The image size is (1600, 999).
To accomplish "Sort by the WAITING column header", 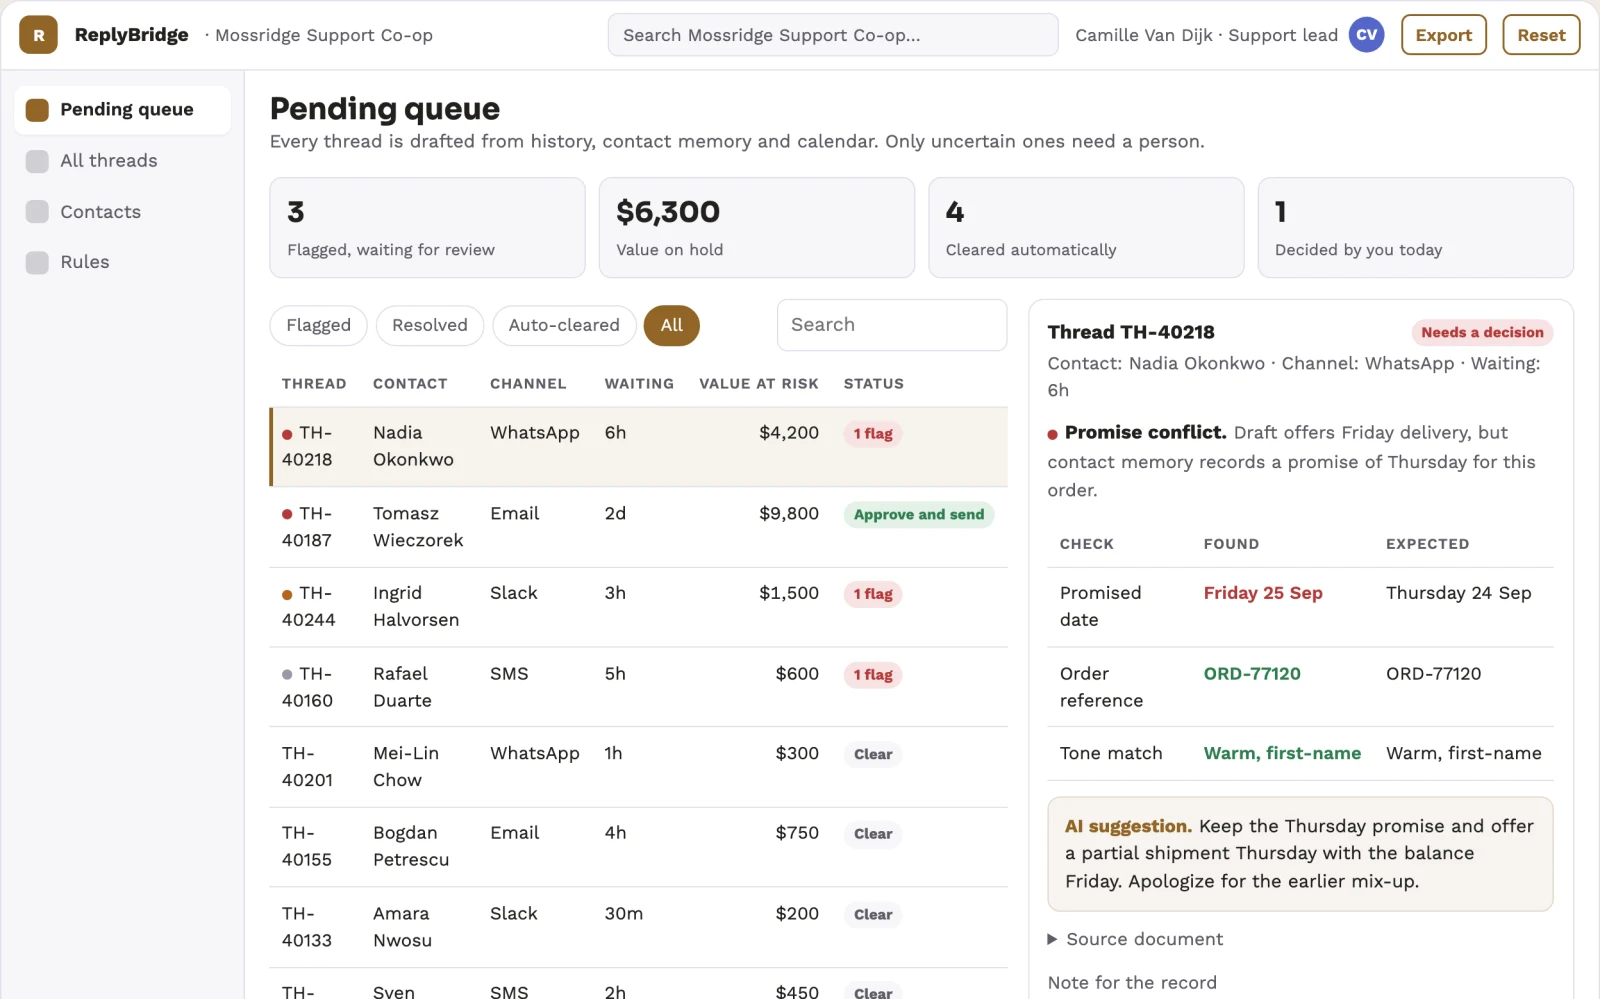I will (x=639, y=384).
